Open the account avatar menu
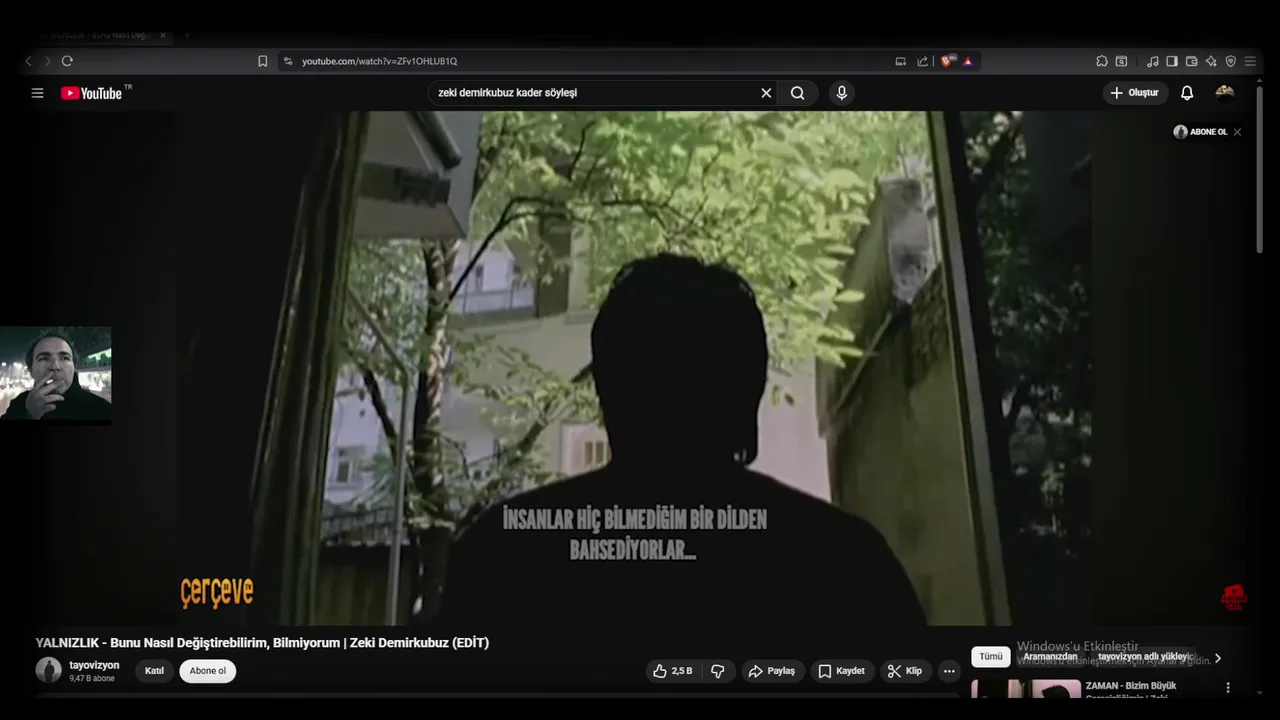 (1225, 93)
